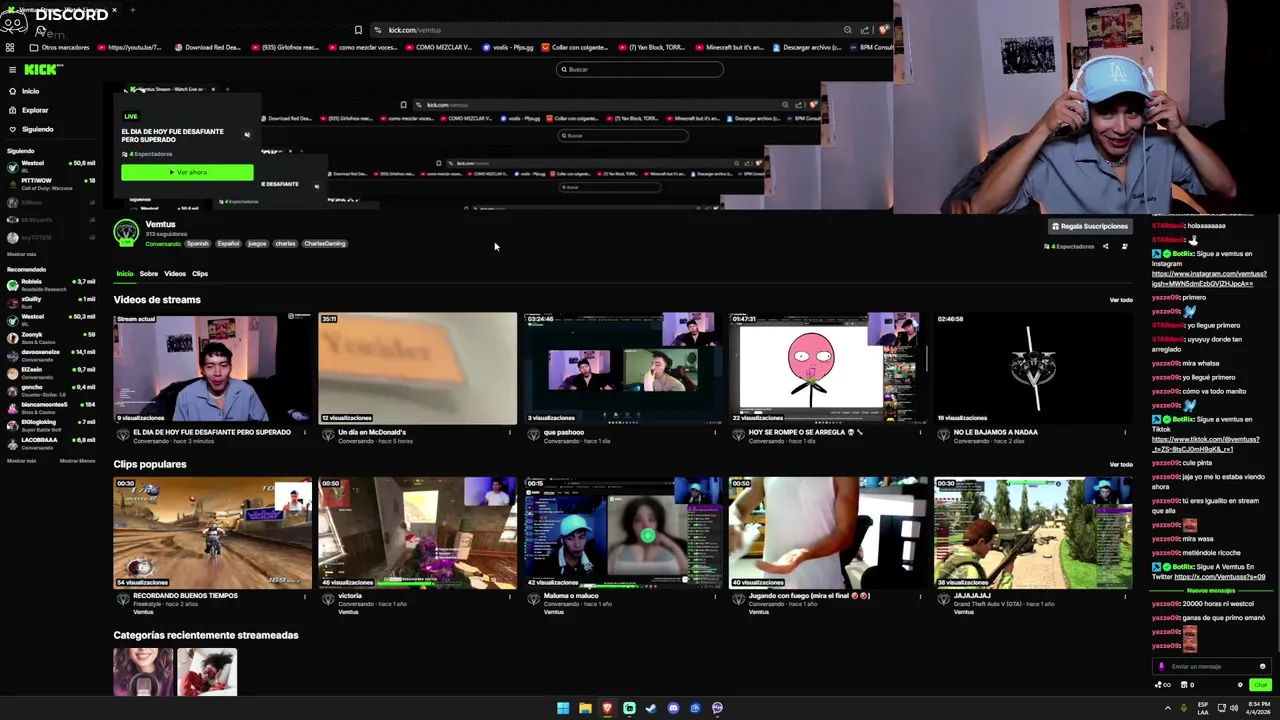
Task: Open LACOBRAAA recommended channel
Action: (x=50, y=442)
